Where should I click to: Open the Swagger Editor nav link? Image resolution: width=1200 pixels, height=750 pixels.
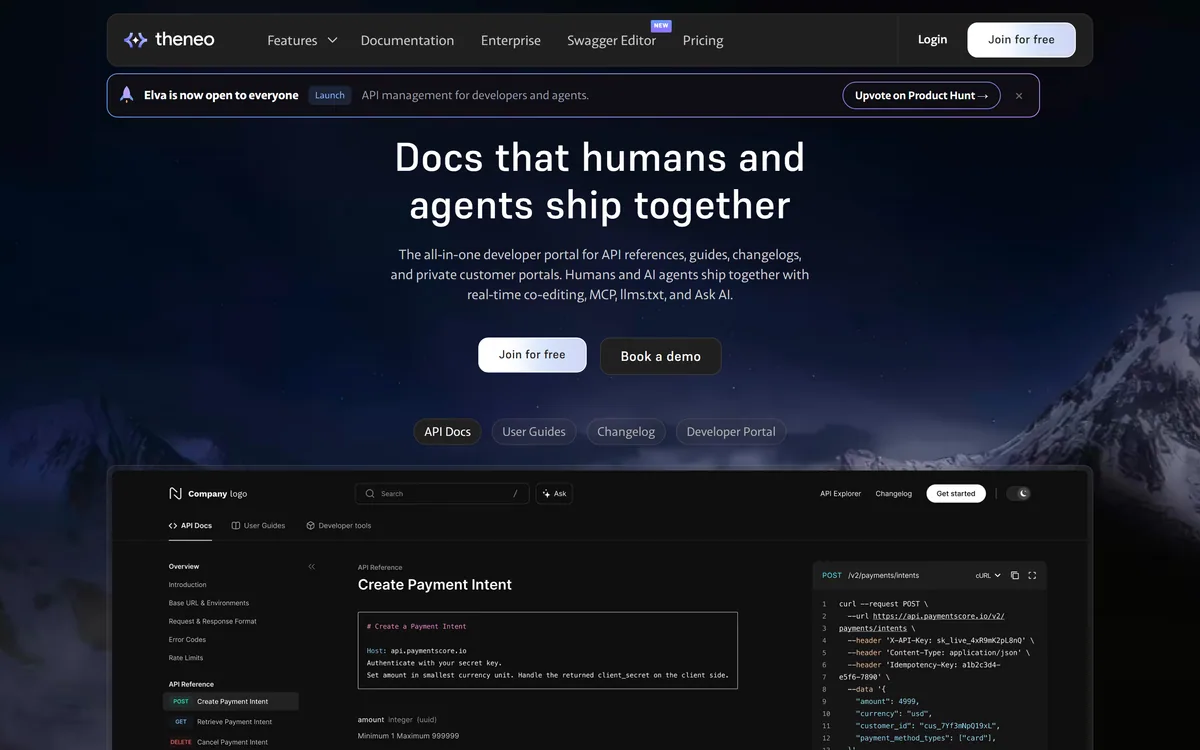(611, 41)
